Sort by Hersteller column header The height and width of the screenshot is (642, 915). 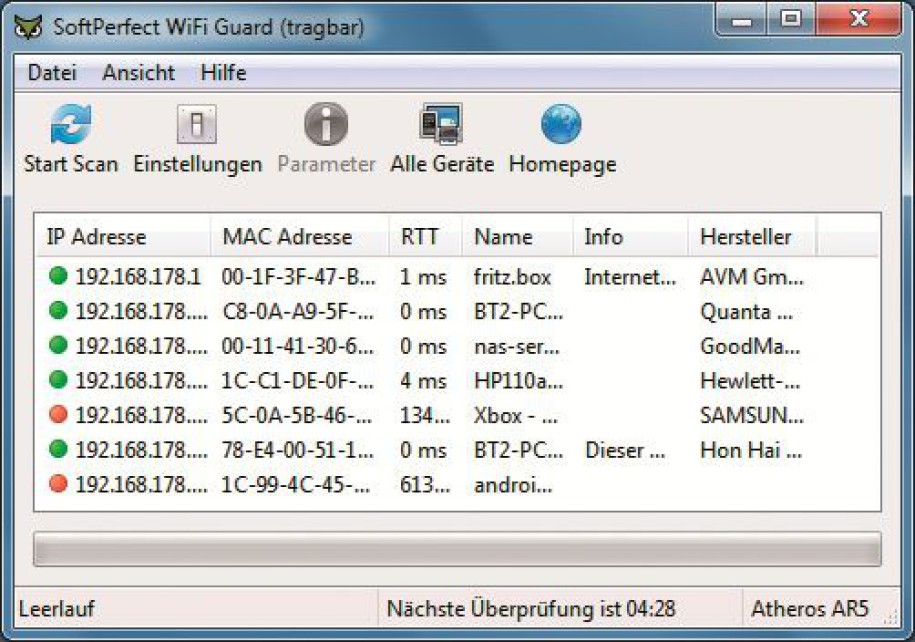(x=752, y=236)
